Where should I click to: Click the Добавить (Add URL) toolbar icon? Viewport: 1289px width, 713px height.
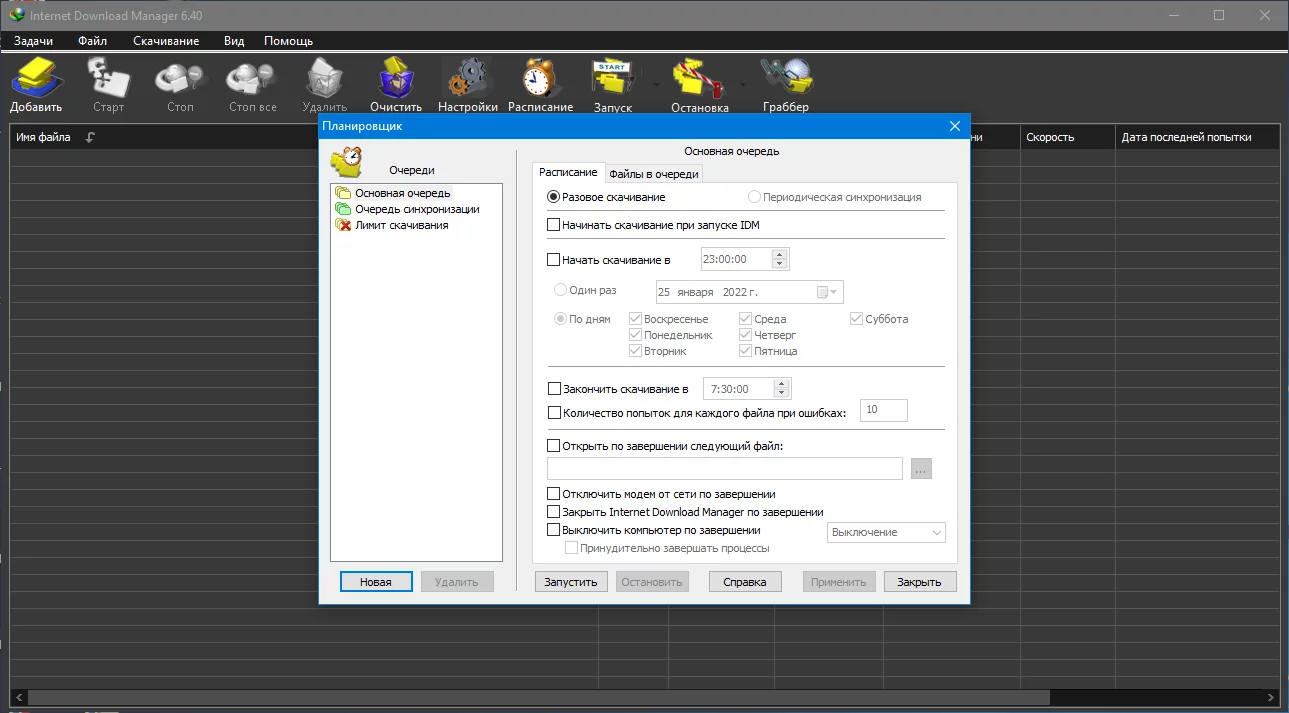coord(36,78)
